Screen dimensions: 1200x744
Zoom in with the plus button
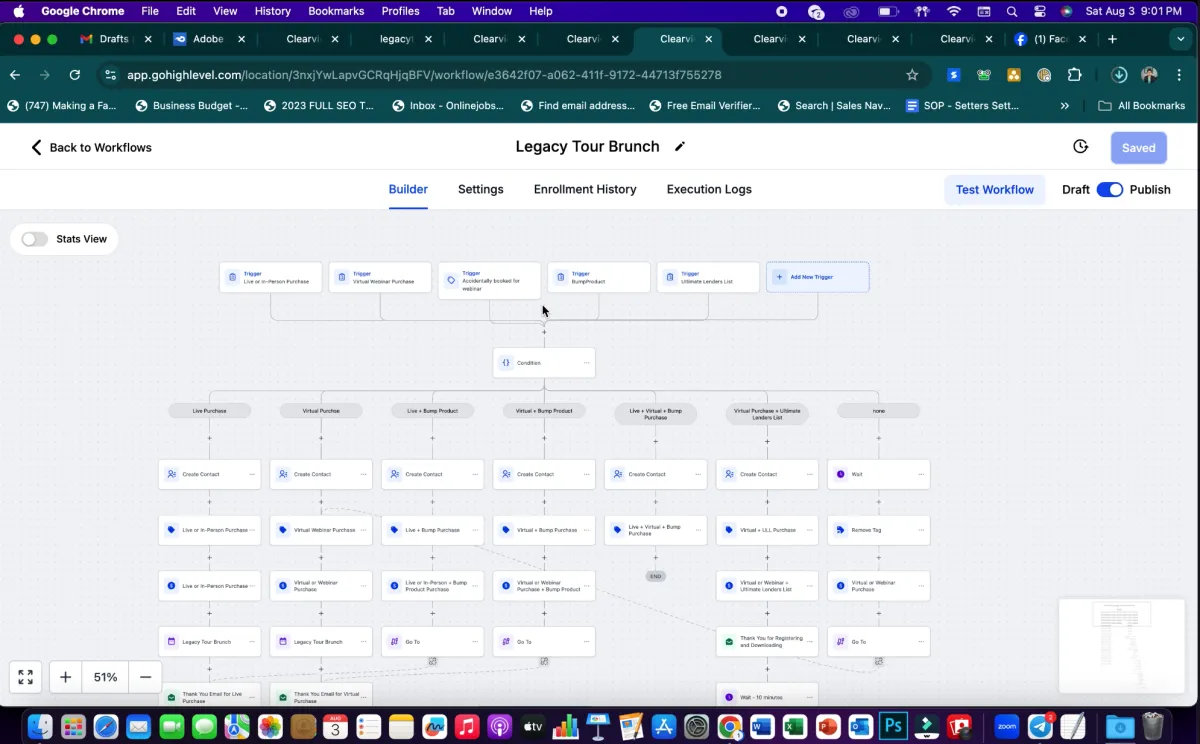[65, 677]
